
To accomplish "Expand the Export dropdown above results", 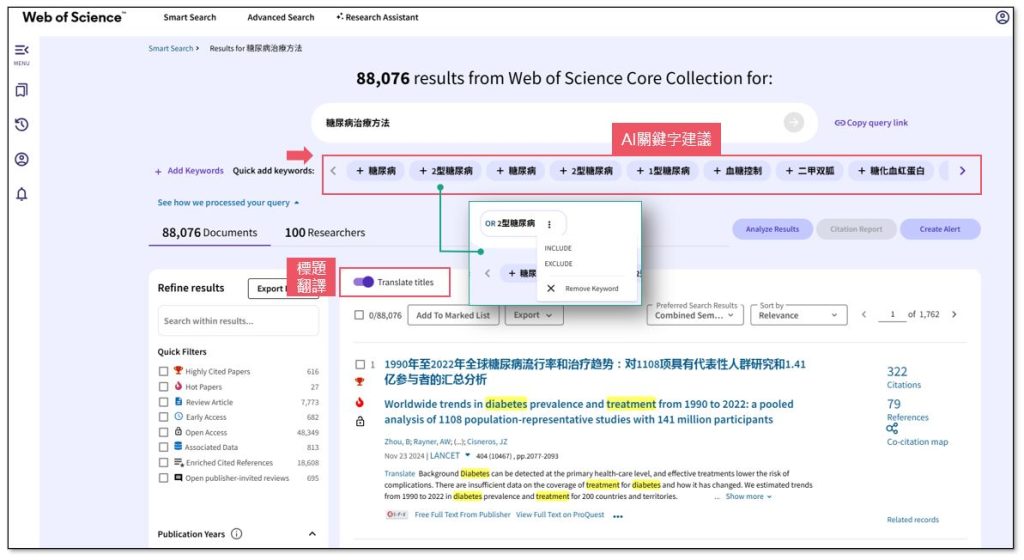I will (535, 315).
